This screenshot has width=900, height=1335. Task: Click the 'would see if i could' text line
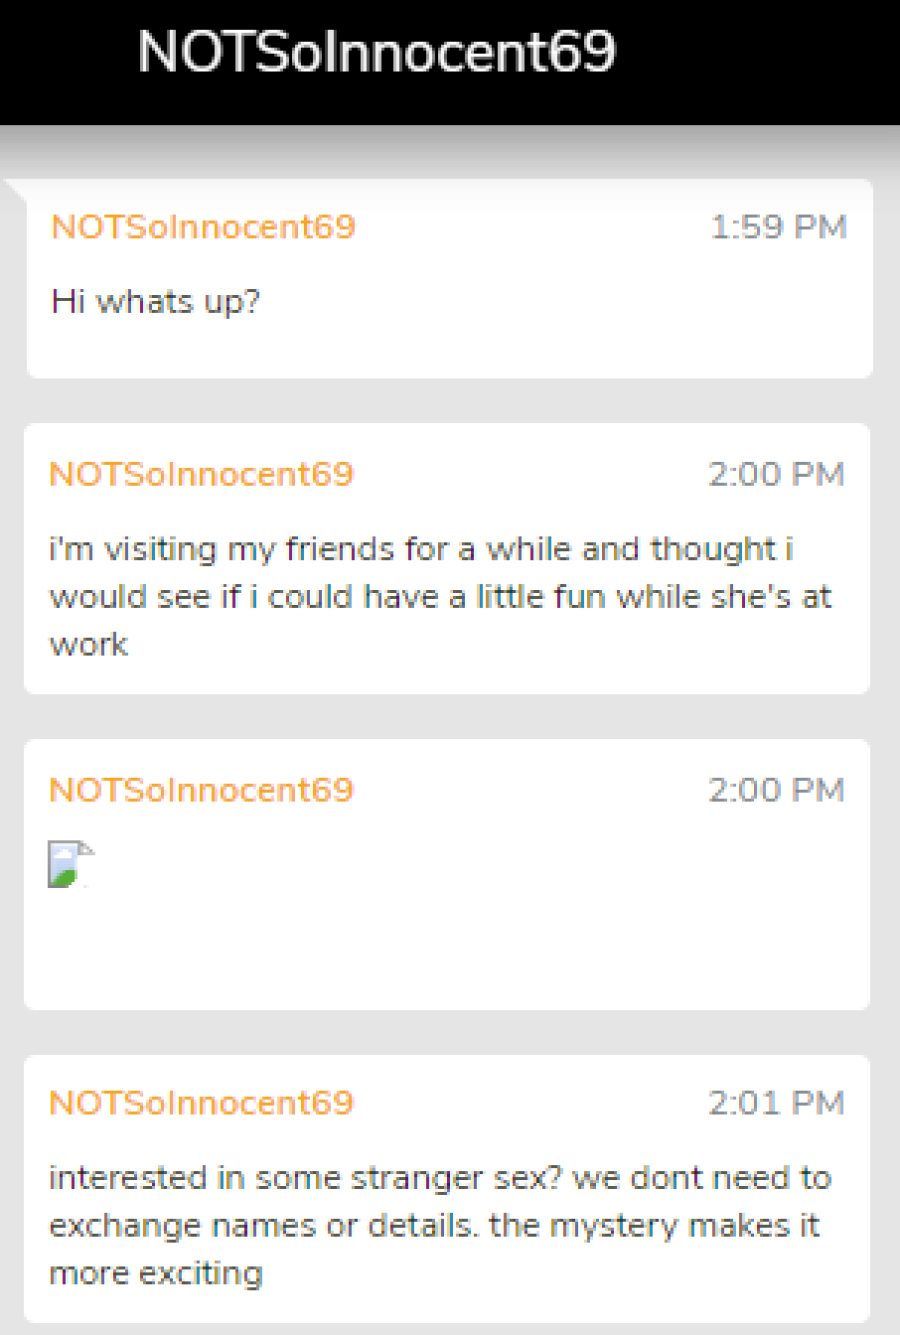(441, 597)
